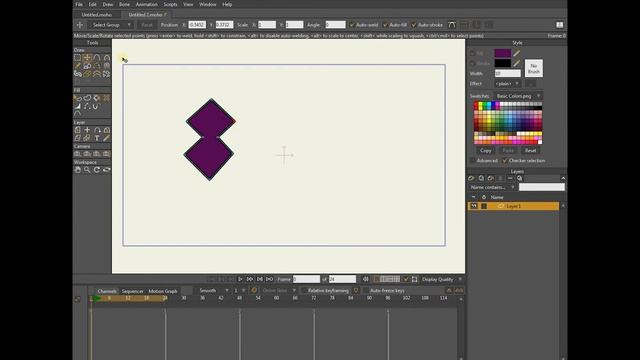
Task: Pick the Text T tool in Layer
Action: 97,138
